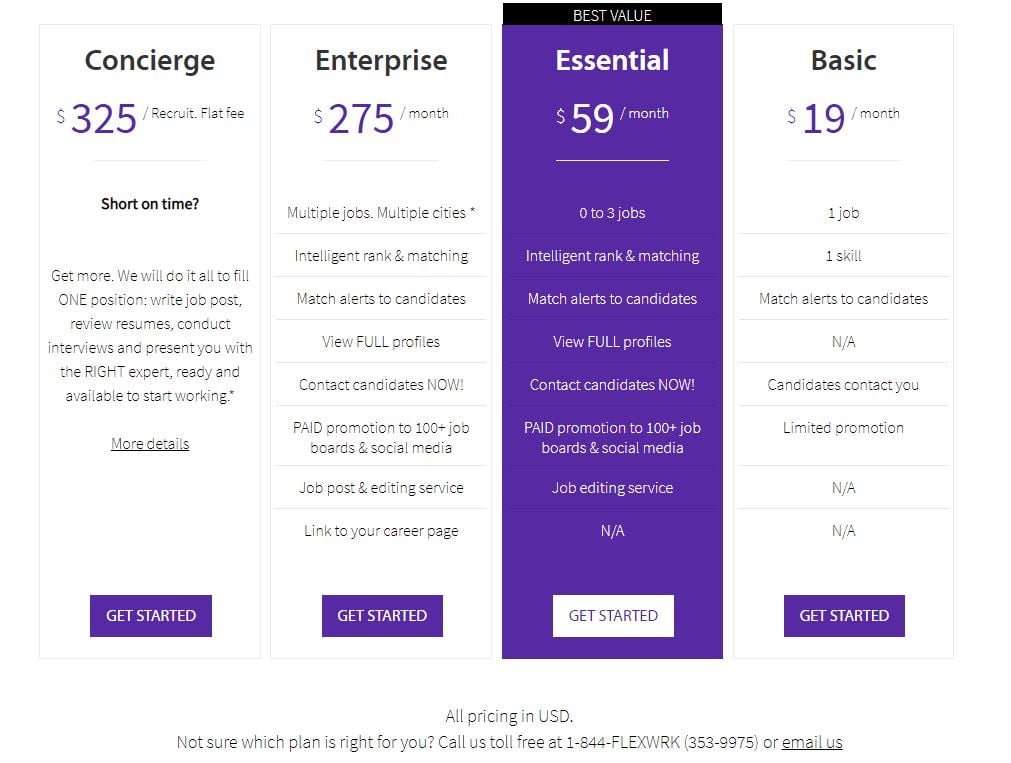Select Get Started for Basic plan
This screenshot has width=1011, height=763.
[x=844, y=616]
